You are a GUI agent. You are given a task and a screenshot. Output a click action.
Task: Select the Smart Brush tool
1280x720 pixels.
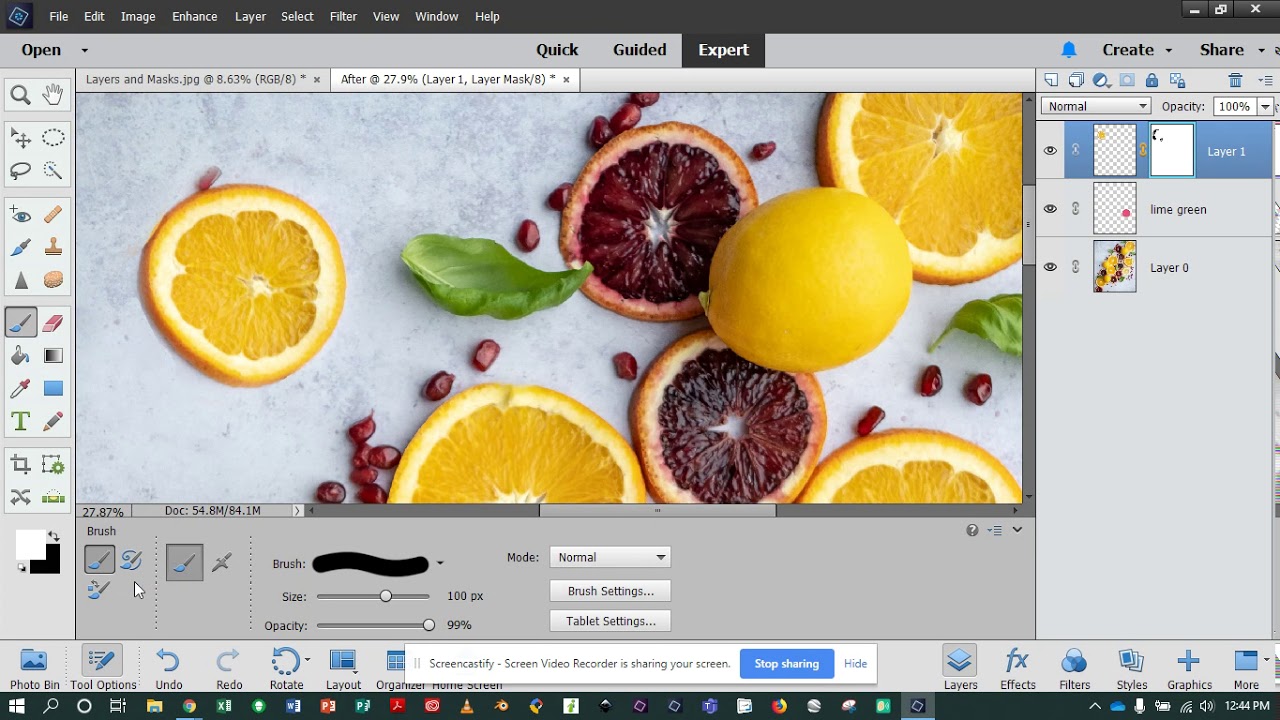pyautogui.click(x=20, y=247)
